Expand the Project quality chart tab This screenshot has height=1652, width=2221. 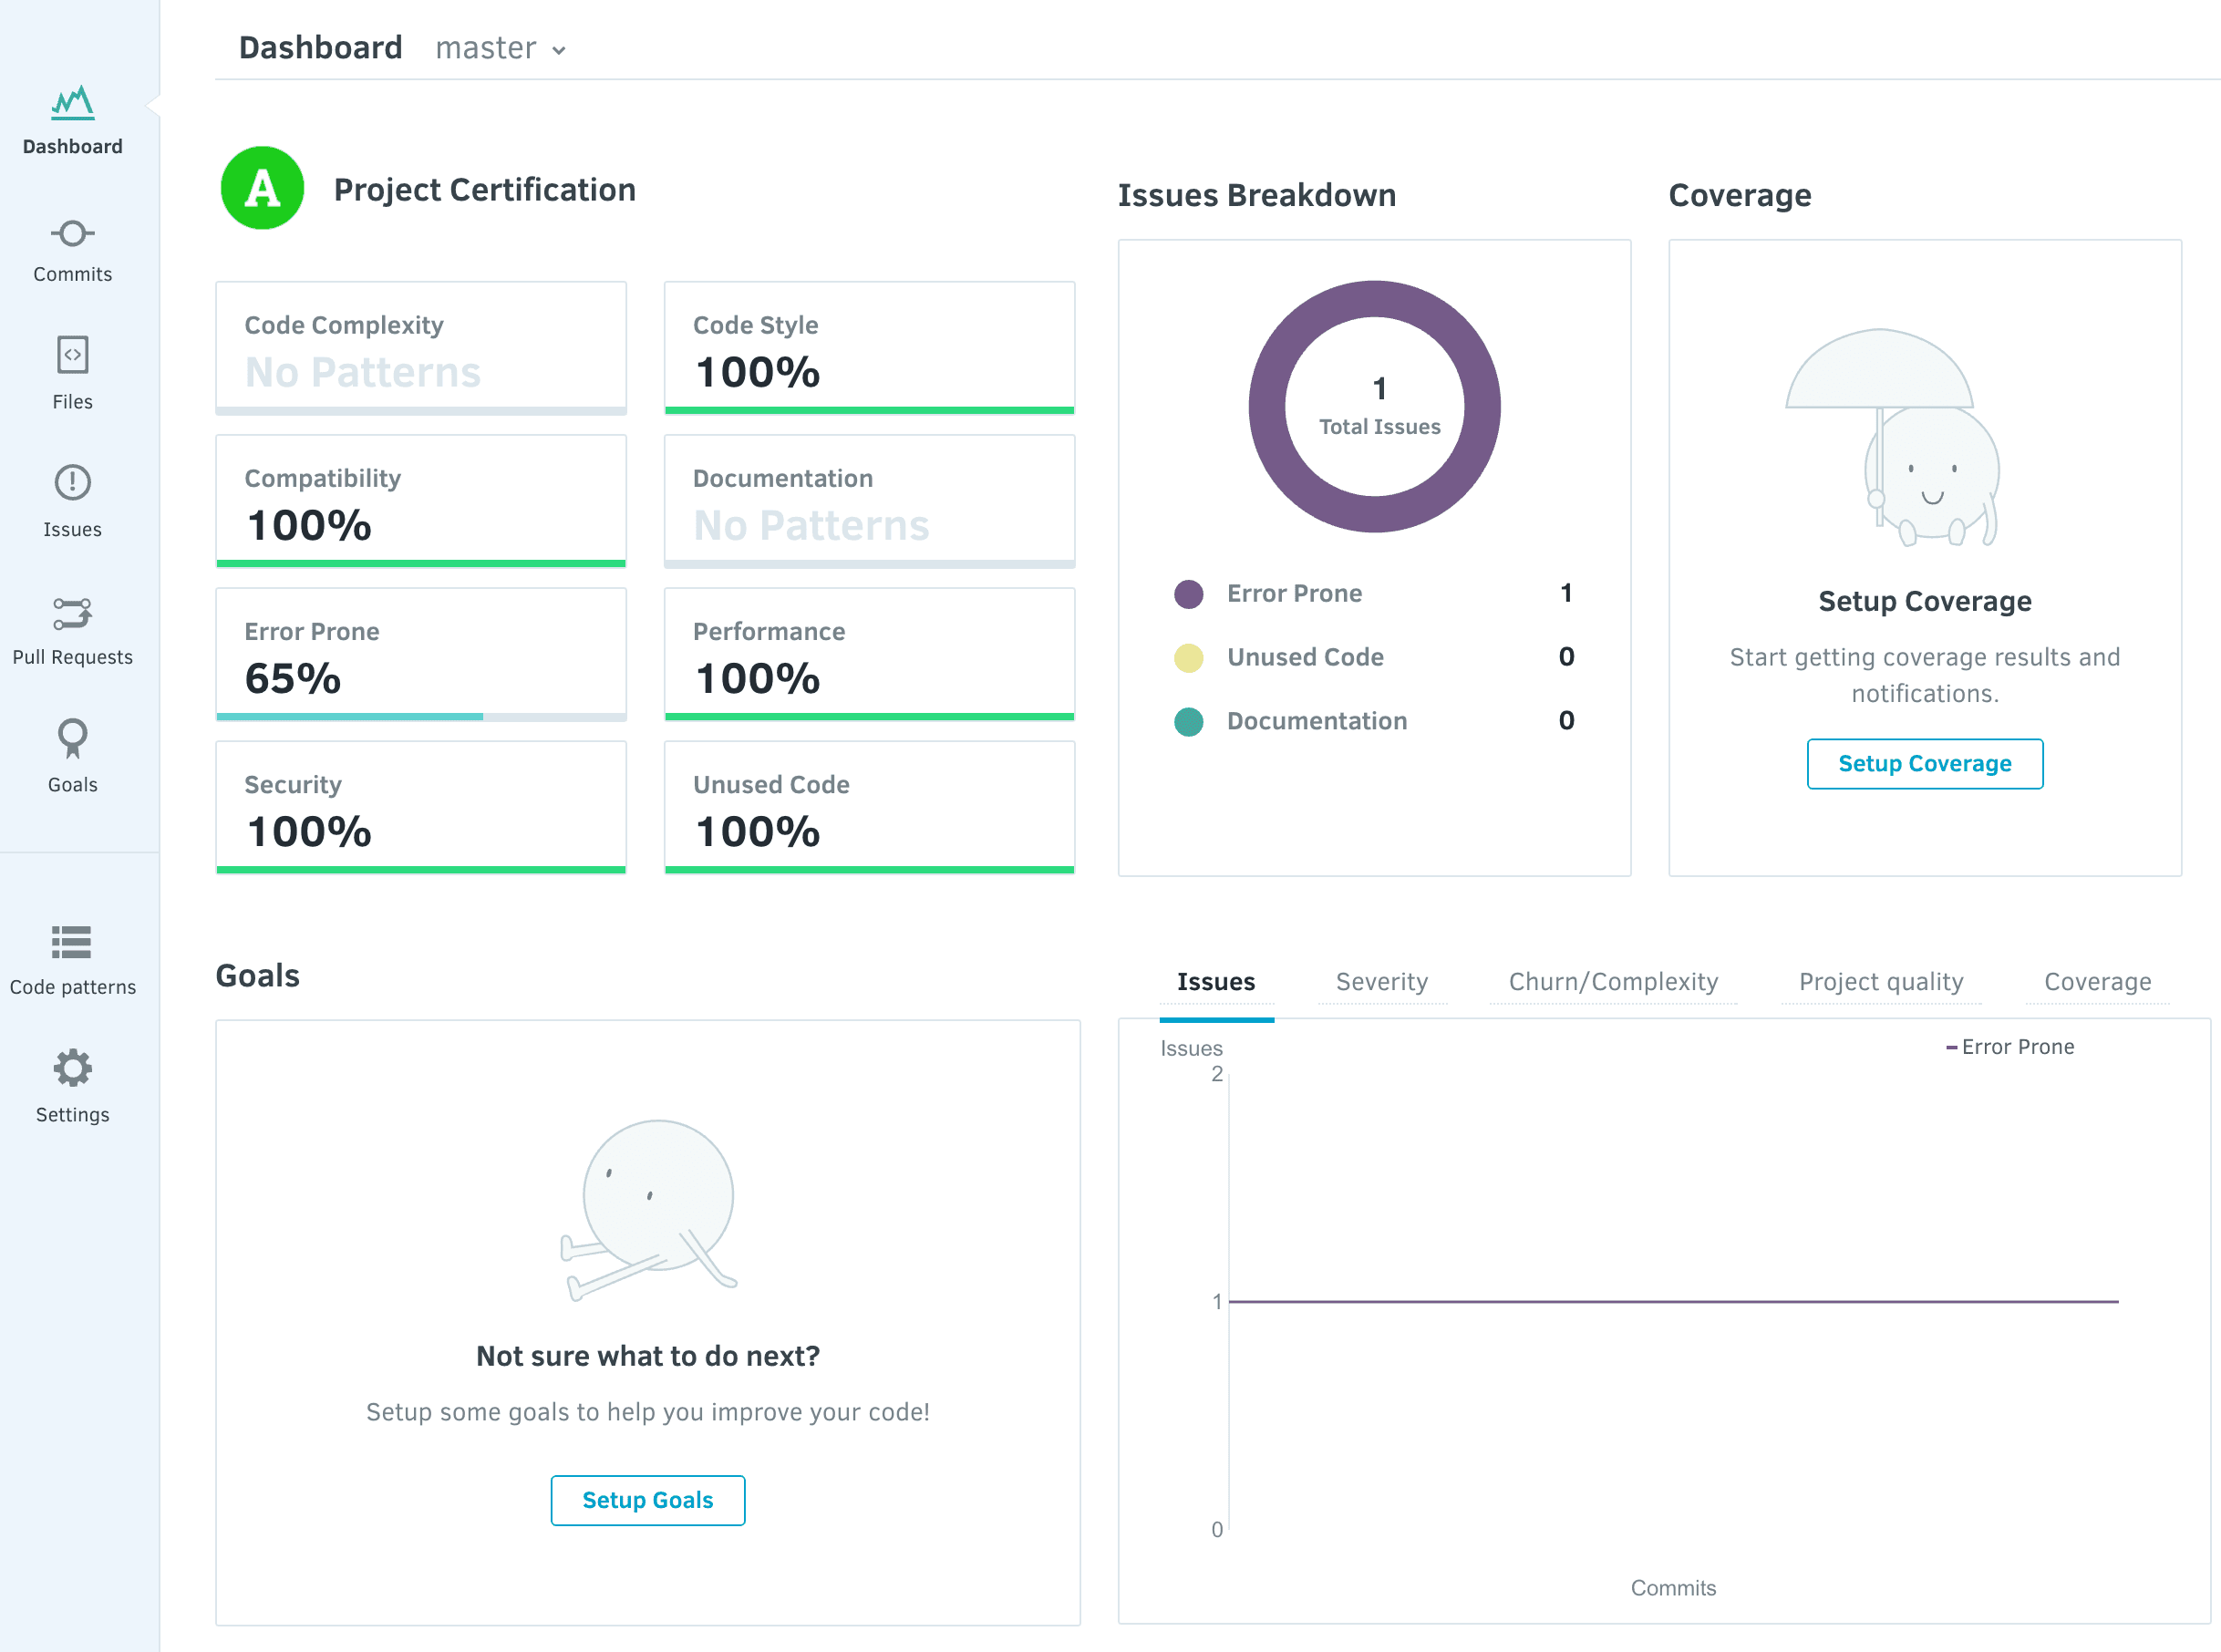pos(1881,980)
